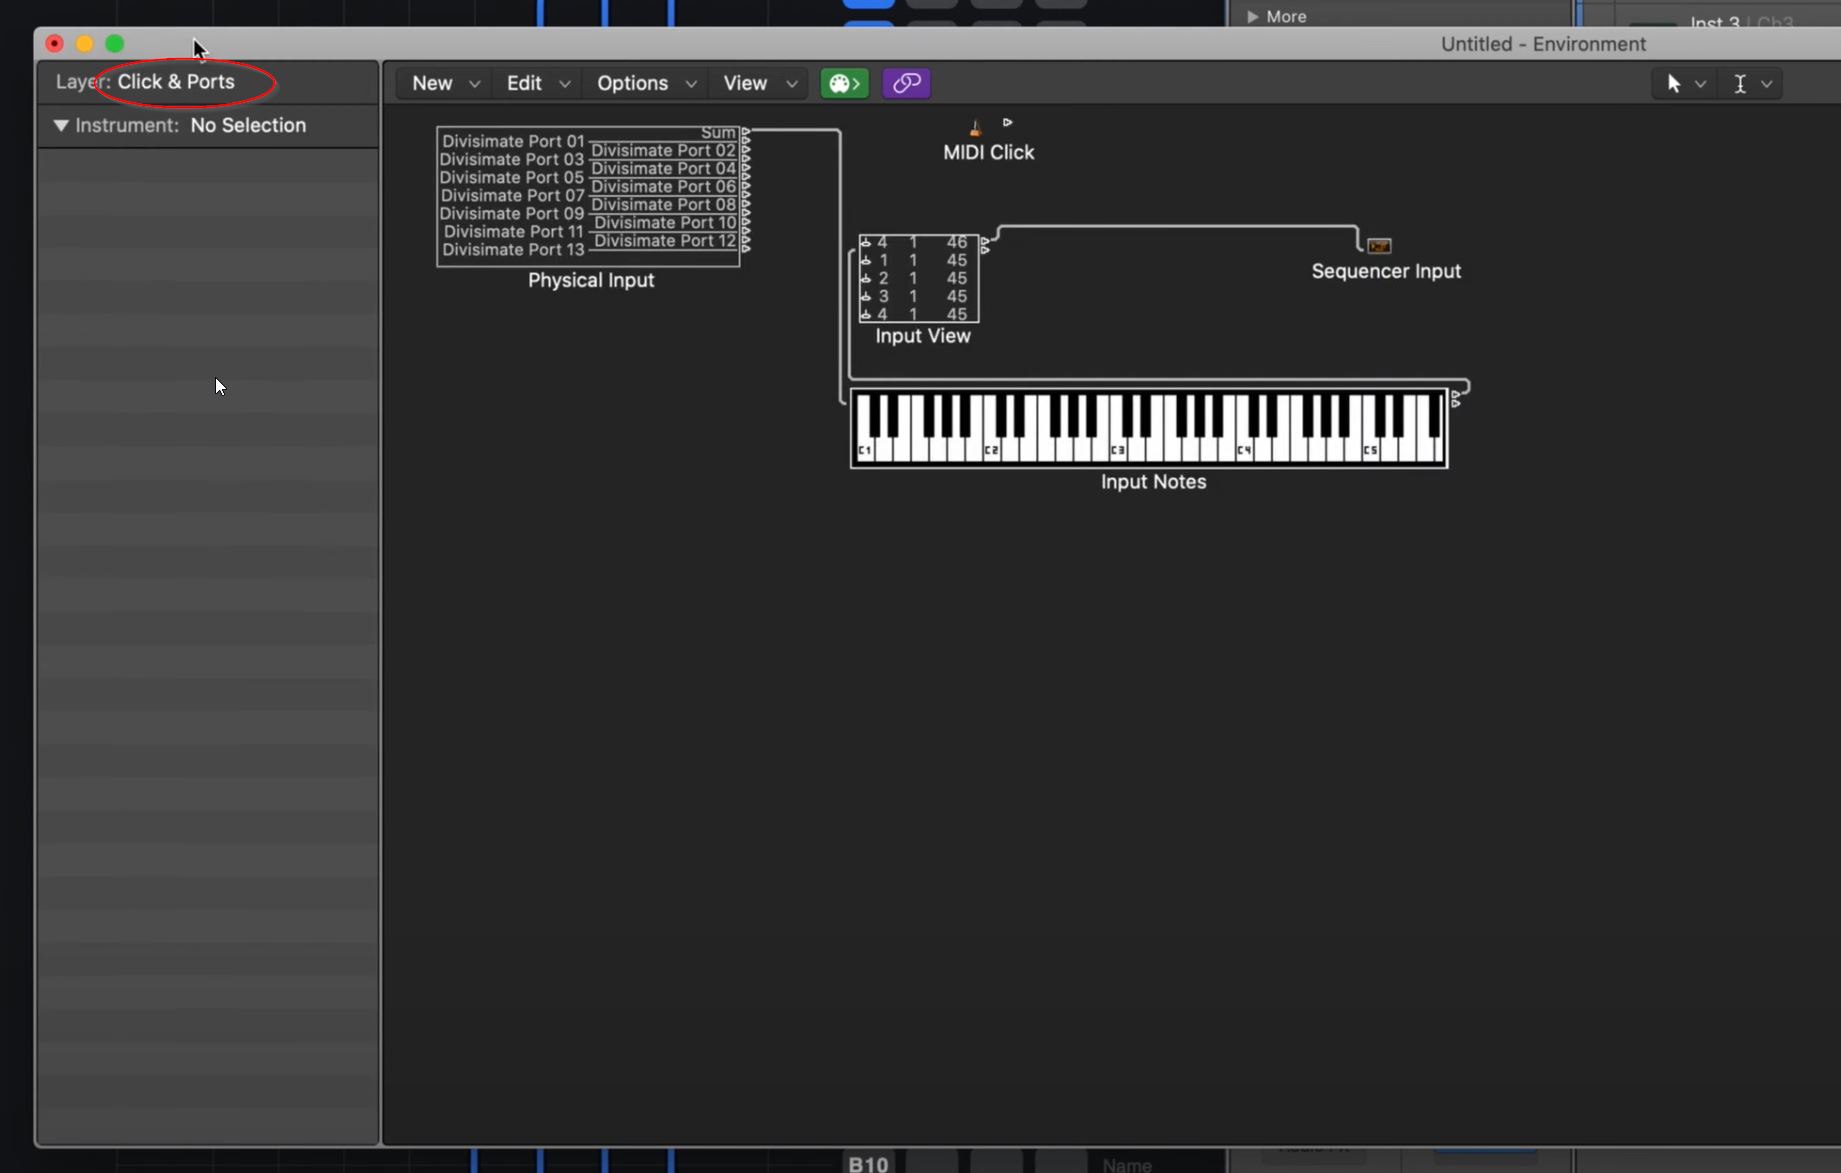Toggle the green MIDI Out palette button
This screenshot has height=1173, width=1841.
844,83
